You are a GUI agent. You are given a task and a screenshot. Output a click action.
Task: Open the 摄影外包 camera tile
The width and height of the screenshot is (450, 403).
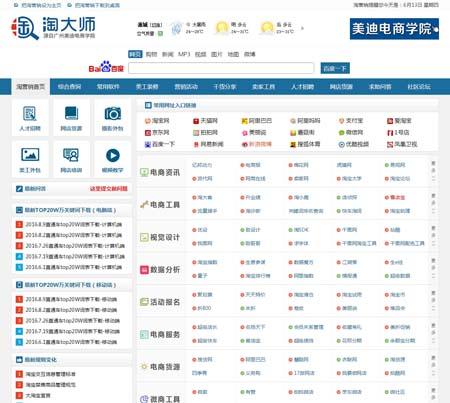[113, 117]
